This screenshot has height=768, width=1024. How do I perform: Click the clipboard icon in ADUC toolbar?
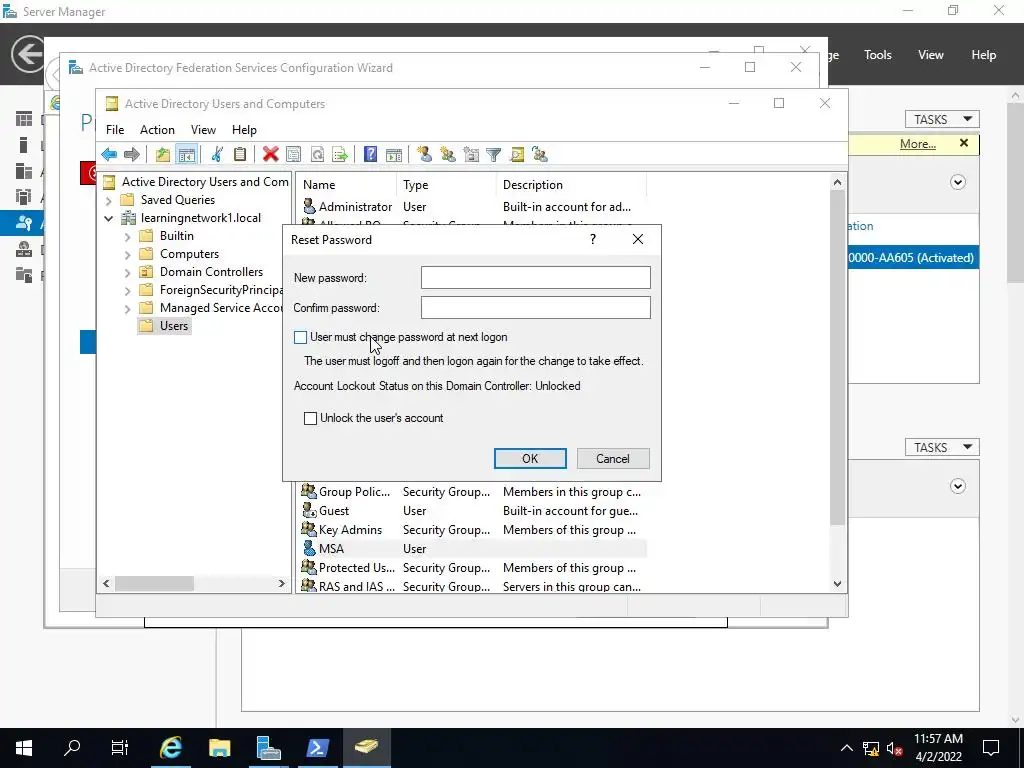click(x=240, y=155)
